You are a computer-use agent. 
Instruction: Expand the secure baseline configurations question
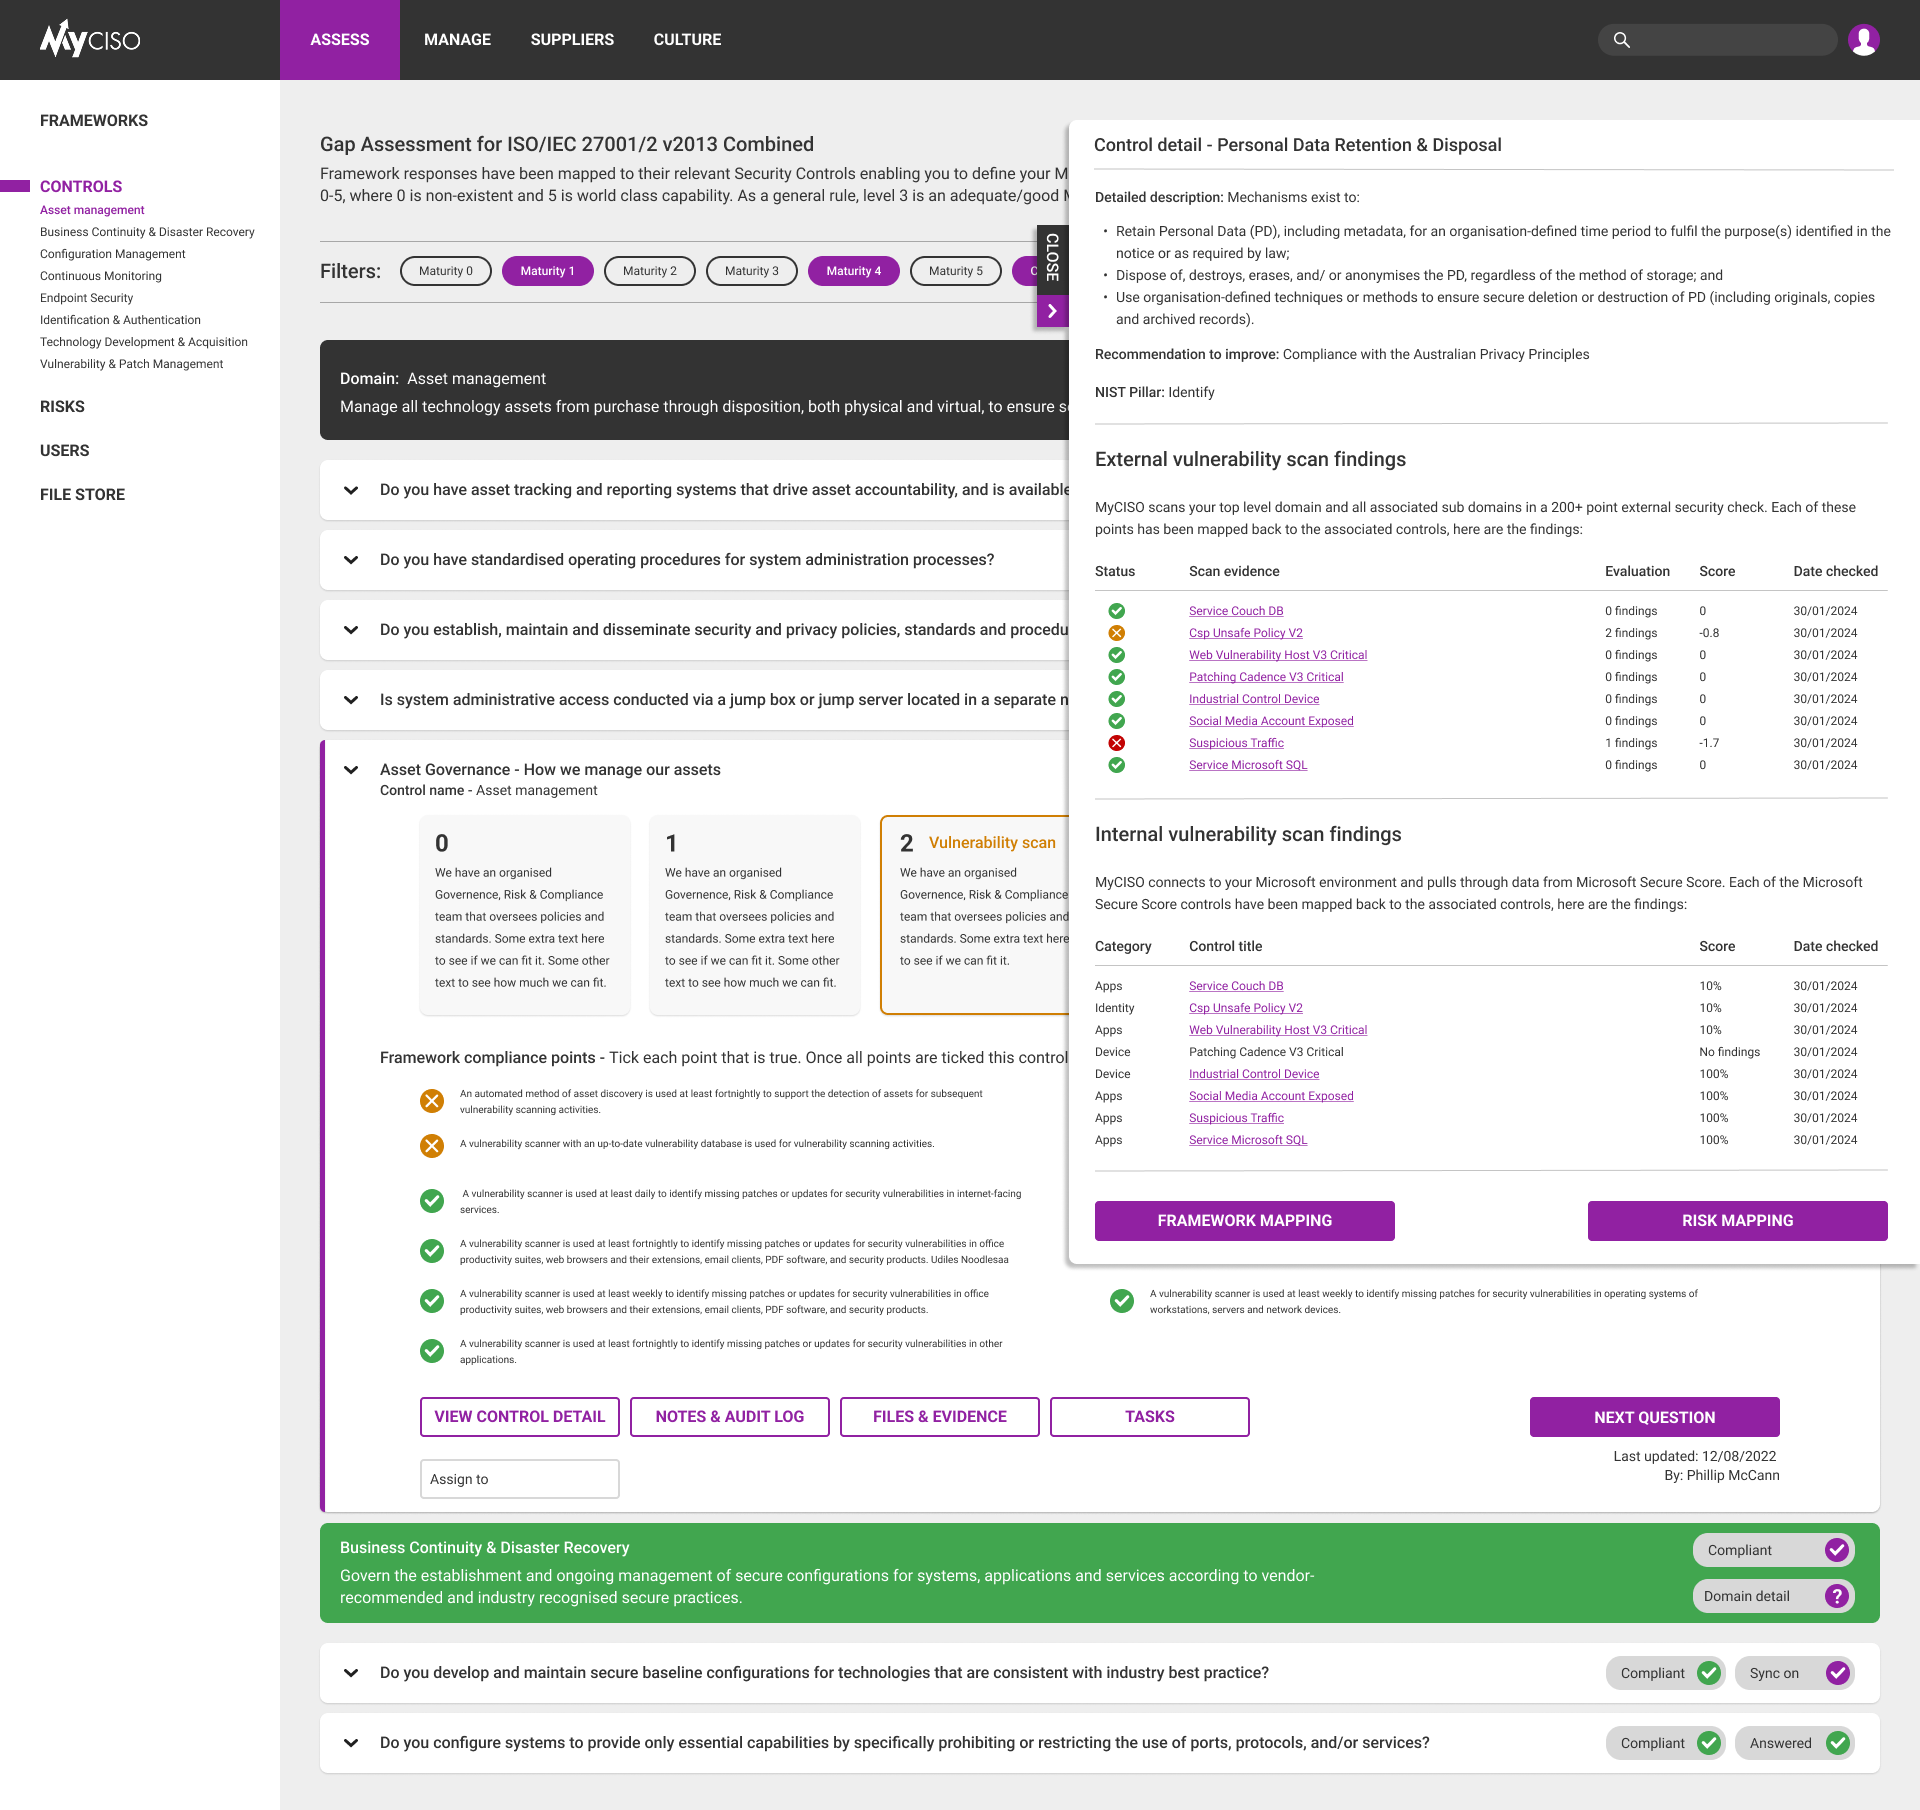tap(351, 1673)
